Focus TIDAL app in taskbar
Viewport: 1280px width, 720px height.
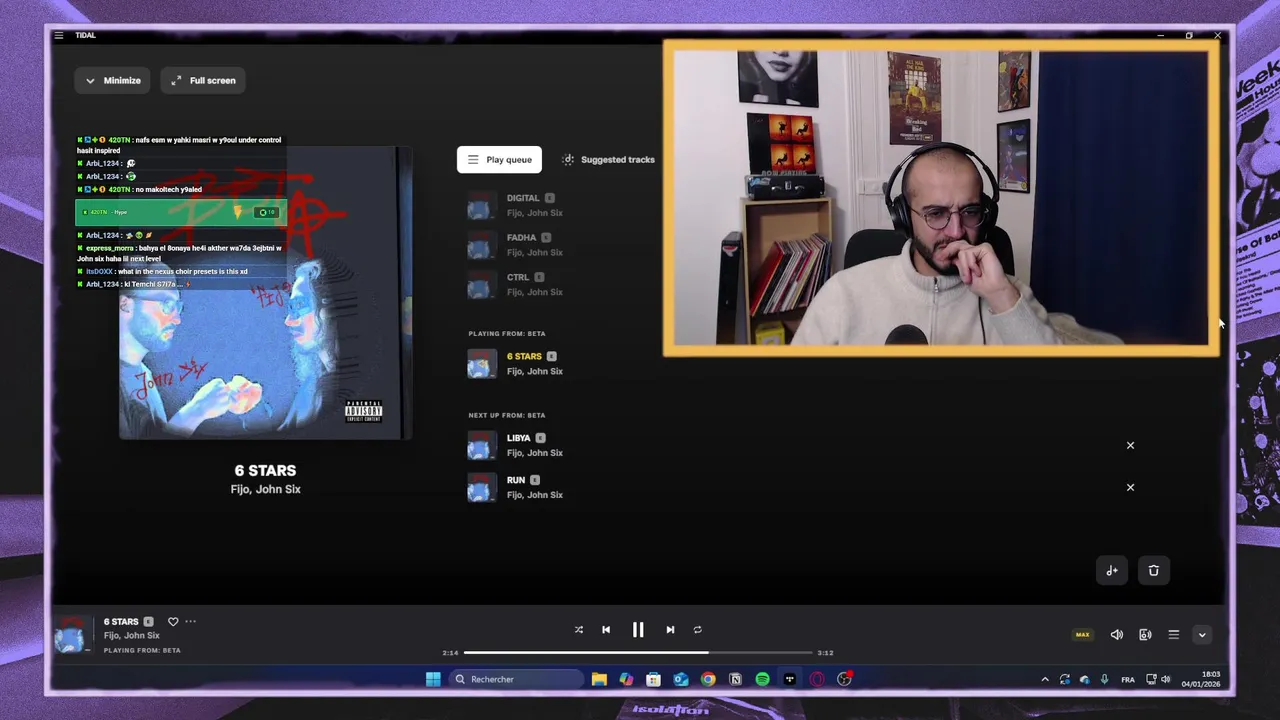click(790, 679)
